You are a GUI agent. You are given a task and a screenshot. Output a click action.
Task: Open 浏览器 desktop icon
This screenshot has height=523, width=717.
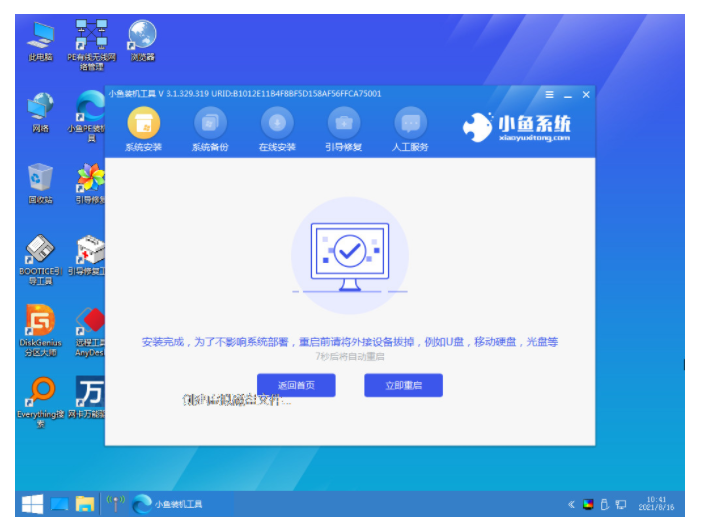coord(142,41)
